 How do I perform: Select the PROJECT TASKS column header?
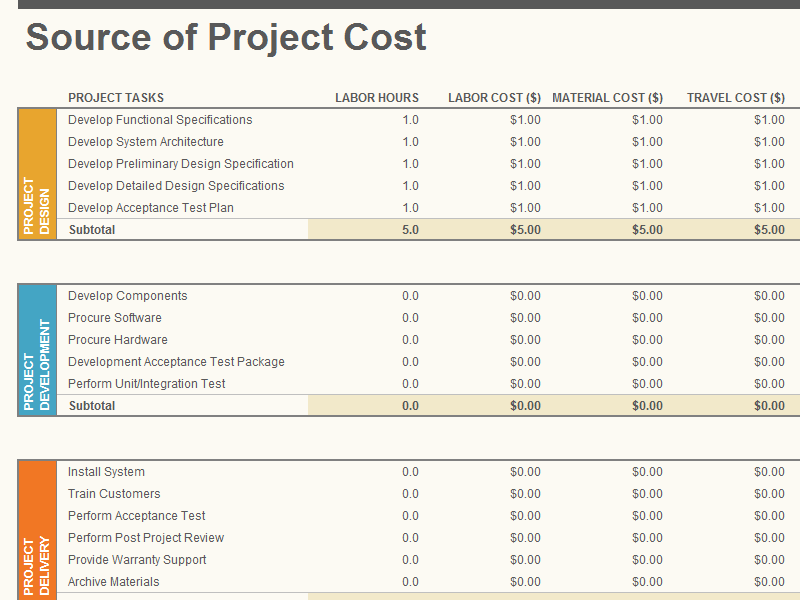[116, 98]
